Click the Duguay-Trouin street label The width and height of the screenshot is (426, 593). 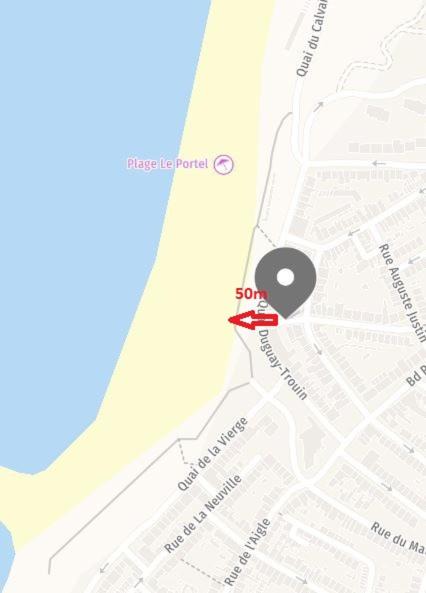pyautogui.click(x=283, y=365)
